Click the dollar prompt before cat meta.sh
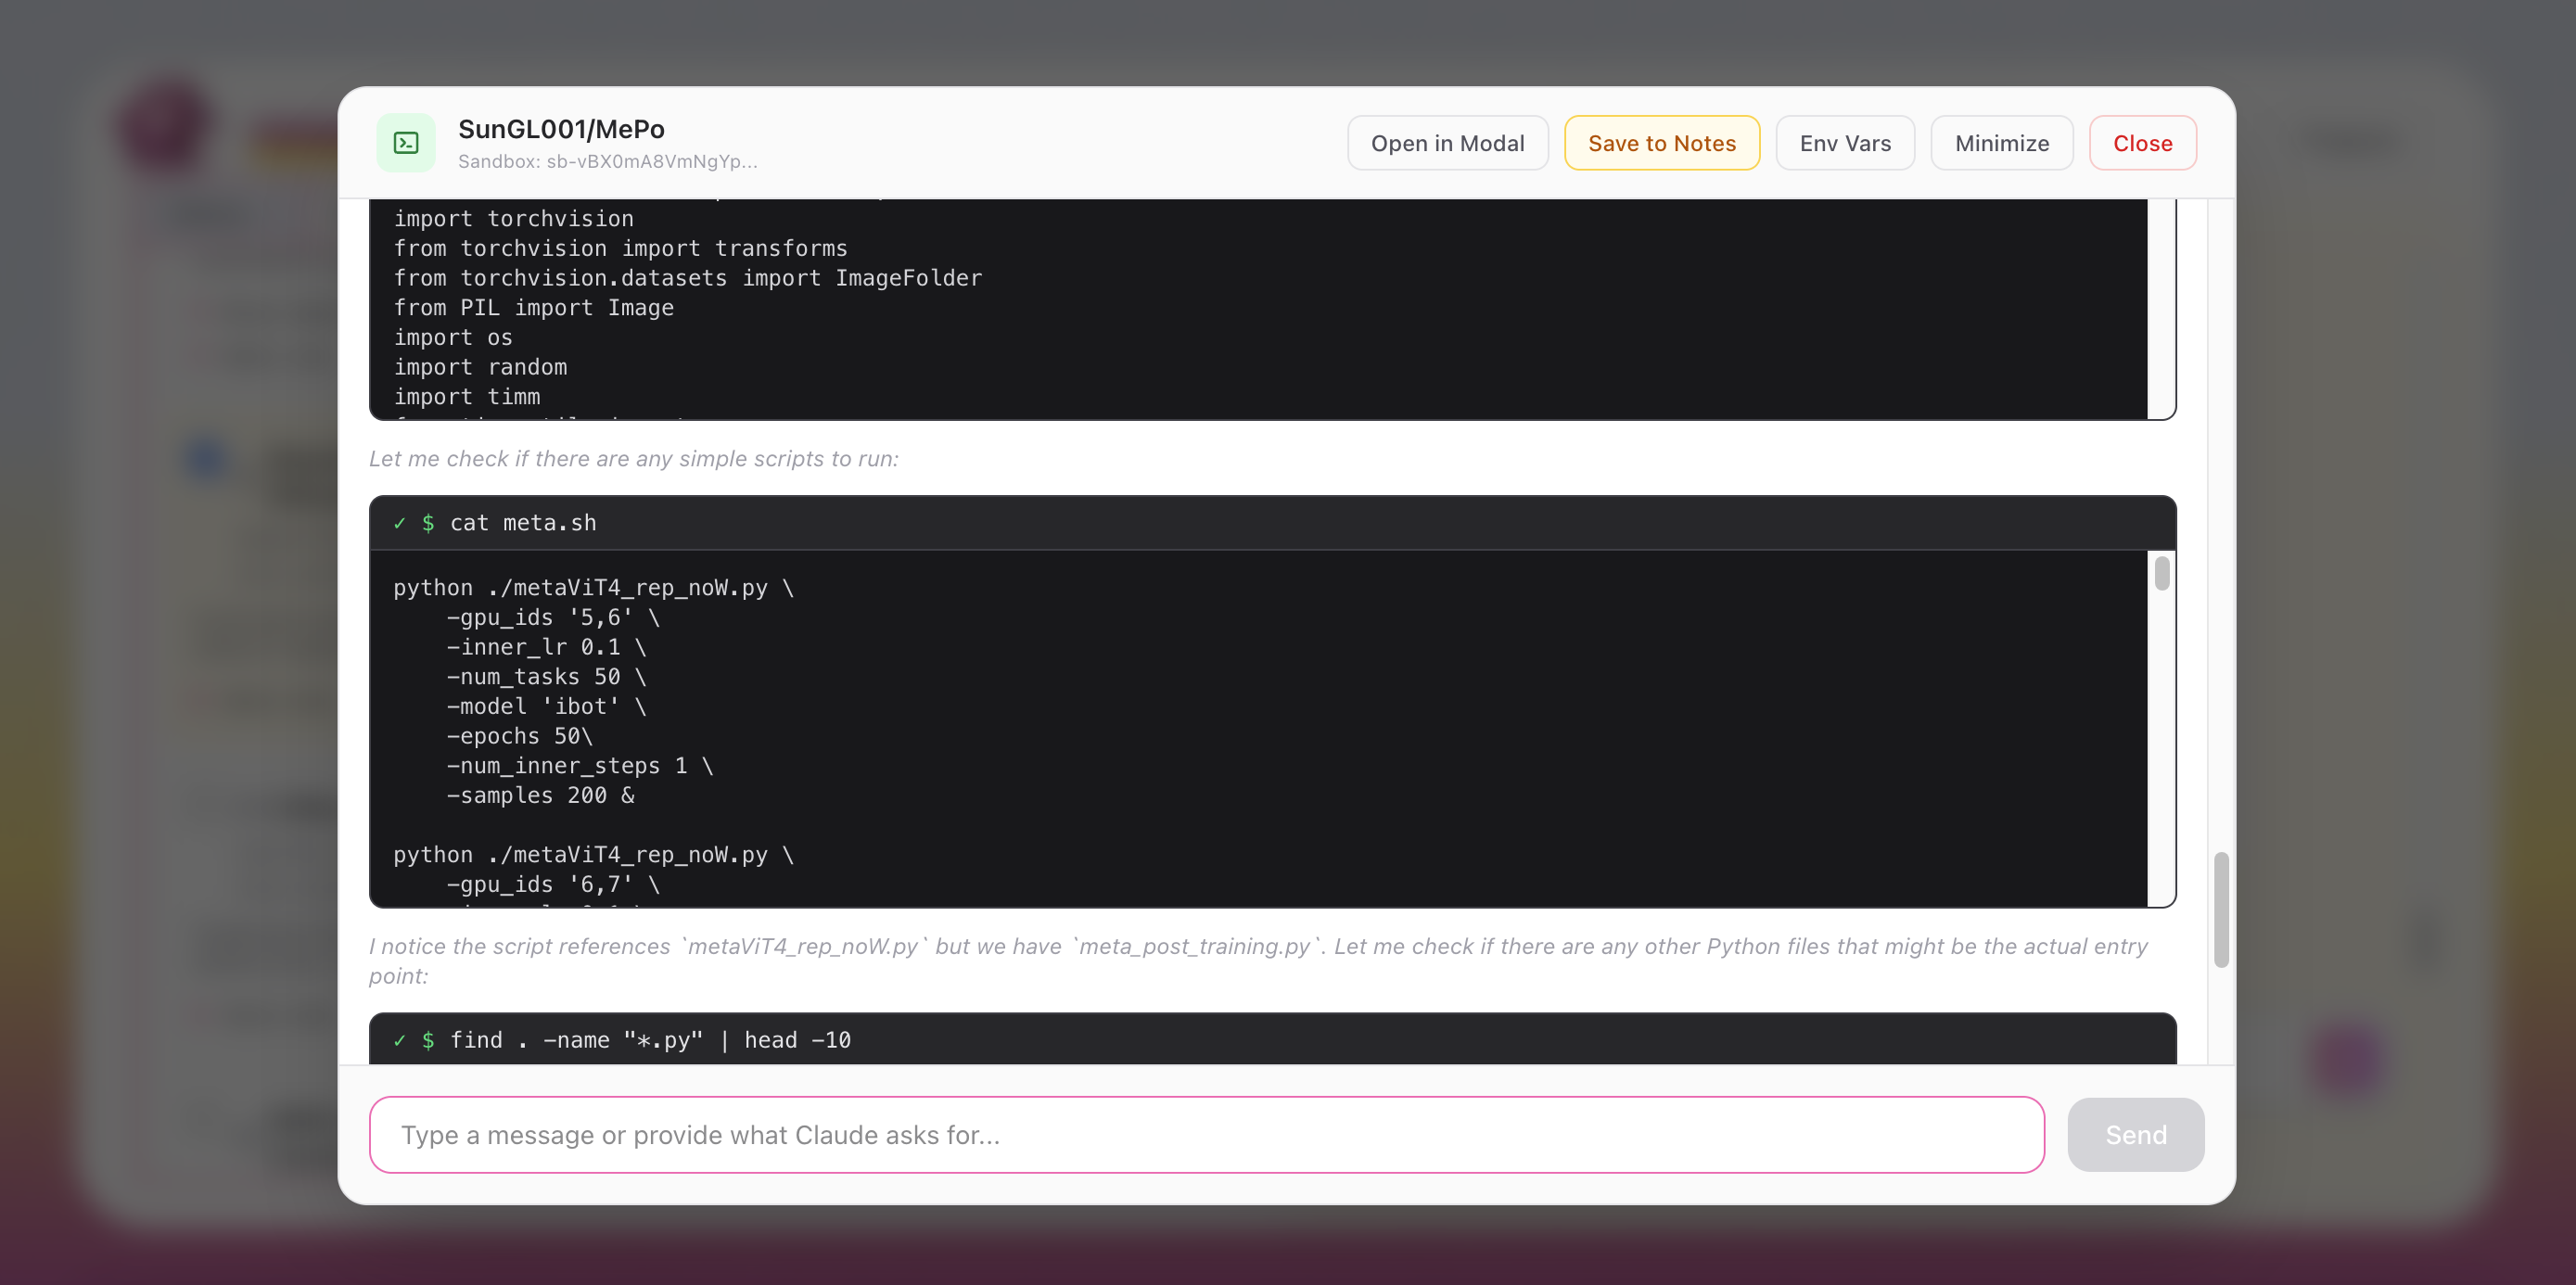This screenshot has width=2576, height=1285. click(428, 523)
